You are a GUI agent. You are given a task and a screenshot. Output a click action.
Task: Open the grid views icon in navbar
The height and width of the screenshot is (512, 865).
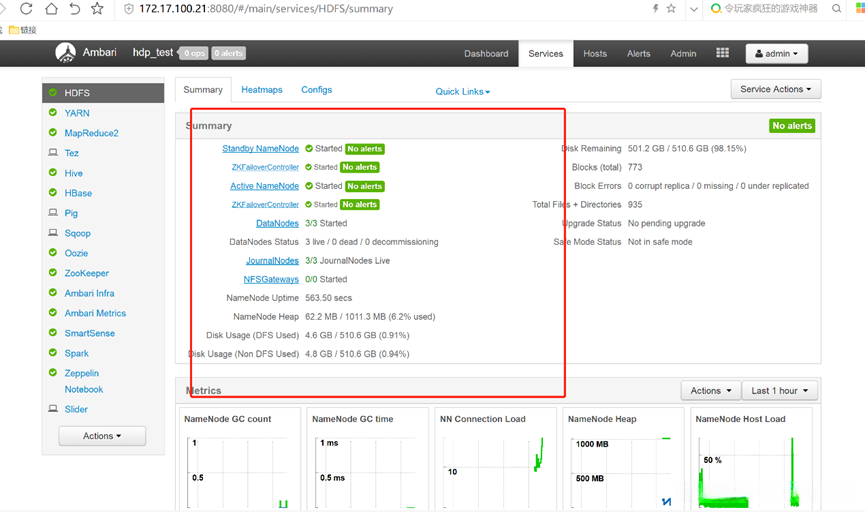722,53
